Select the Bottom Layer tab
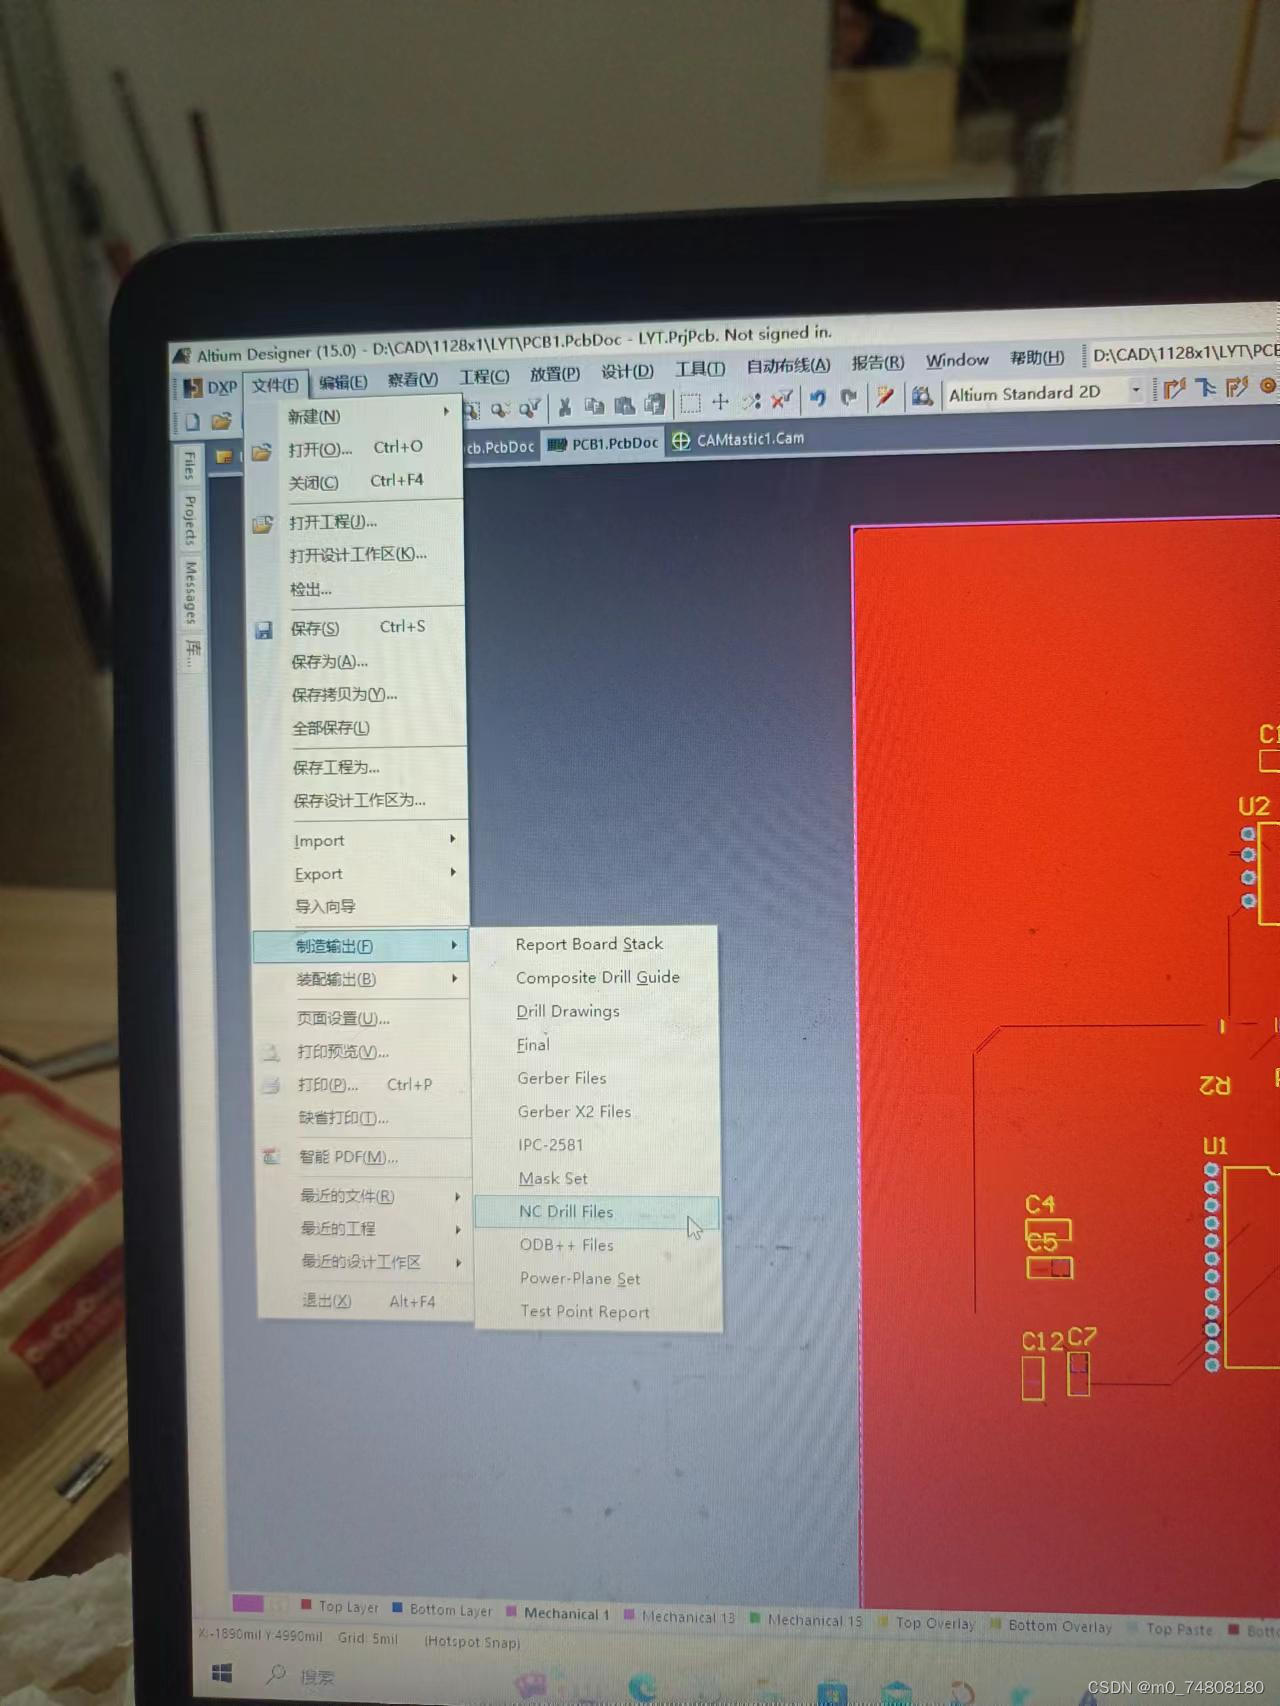The width and height of the screenshot is (1280, 1706). tap(442, 1610)
